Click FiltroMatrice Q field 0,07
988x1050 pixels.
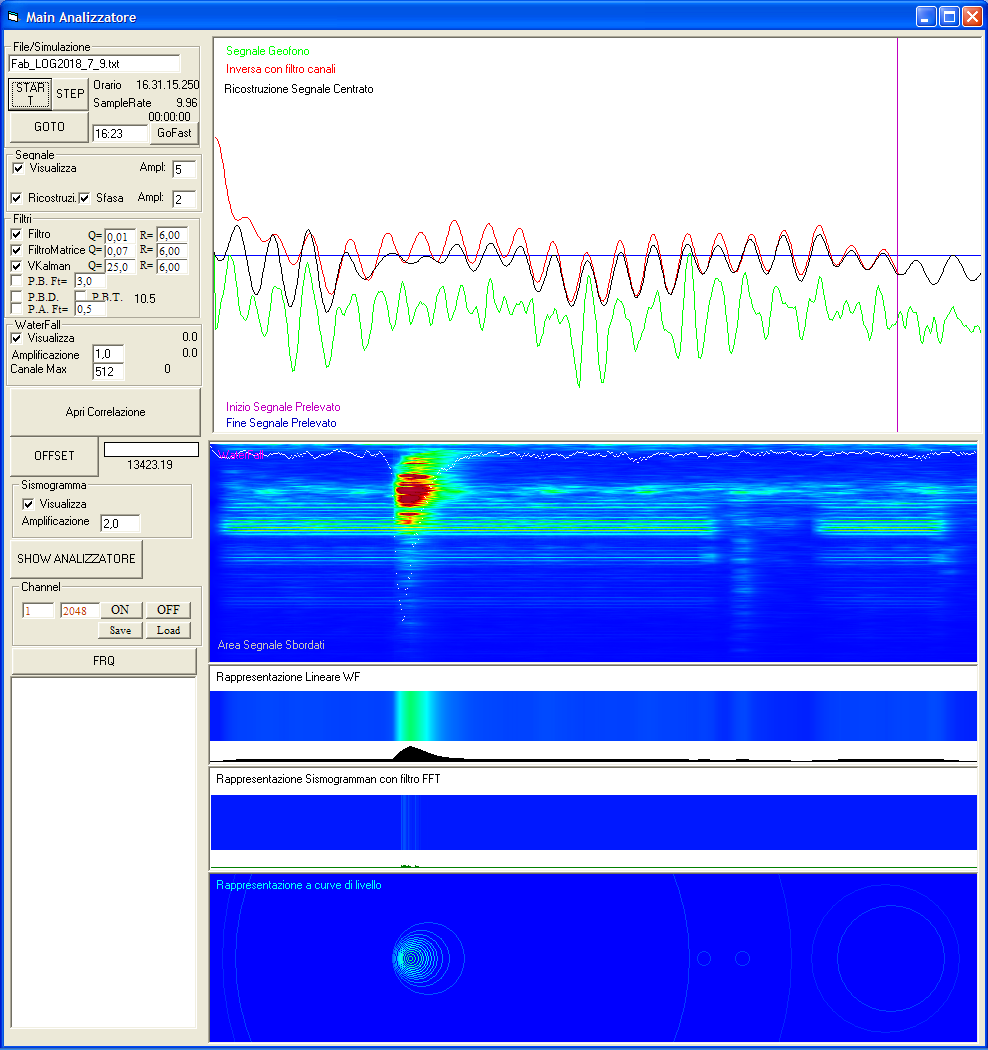click(120, 251)
